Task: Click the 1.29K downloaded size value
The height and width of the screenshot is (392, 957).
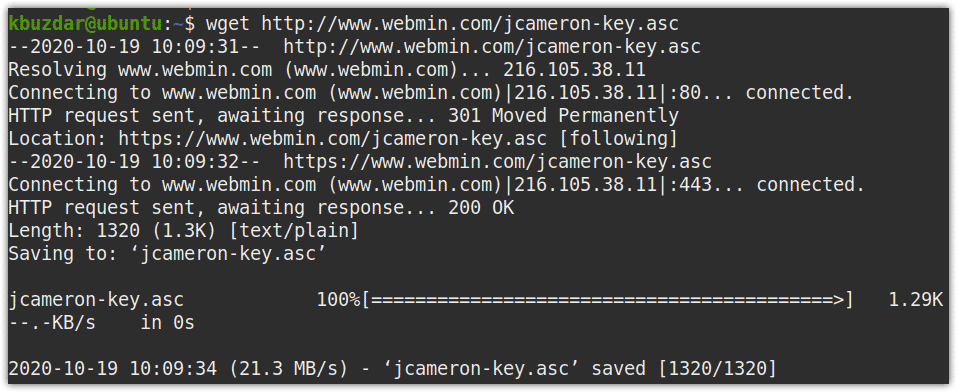Action: [916, 300]
